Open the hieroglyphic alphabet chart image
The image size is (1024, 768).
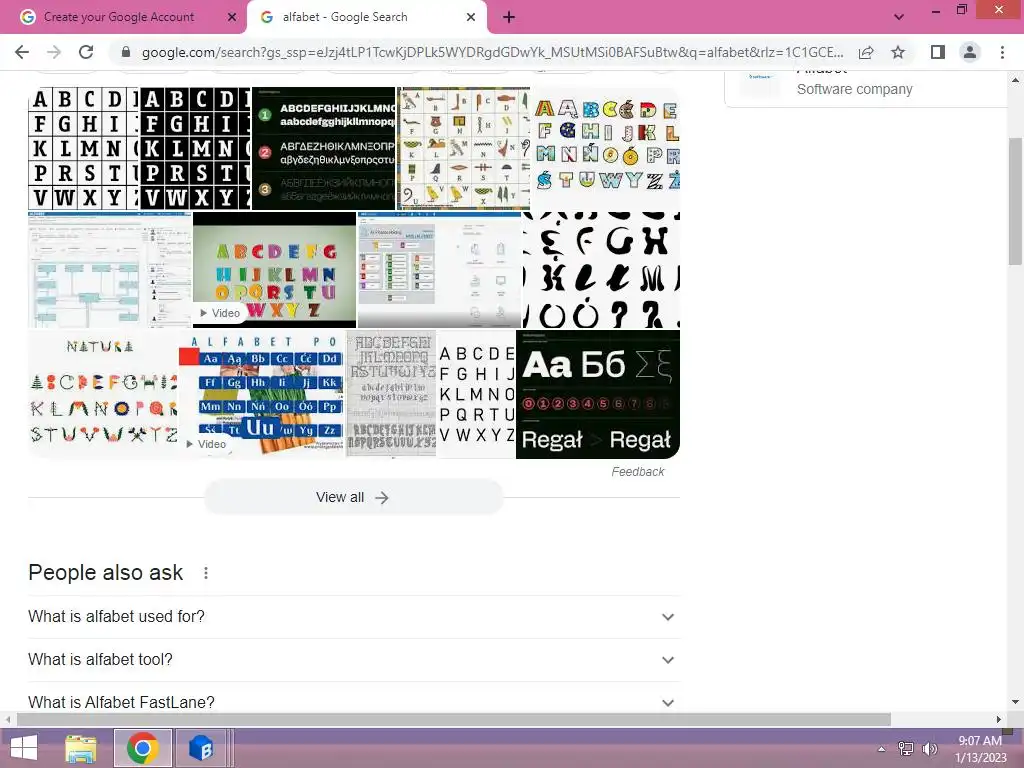click(x=463, y=149)
